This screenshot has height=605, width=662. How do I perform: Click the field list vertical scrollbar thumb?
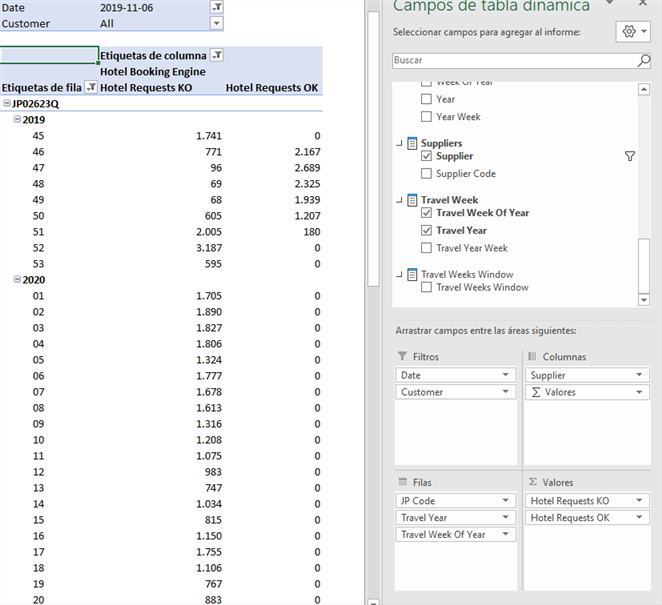[644, 265]
